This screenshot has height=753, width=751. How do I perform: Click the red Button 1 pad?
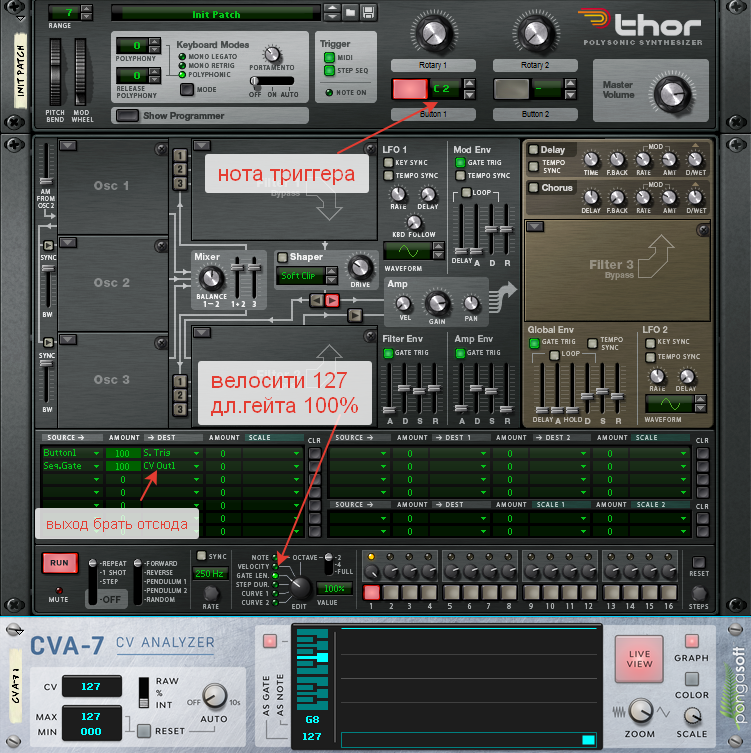tap(410, 89)
